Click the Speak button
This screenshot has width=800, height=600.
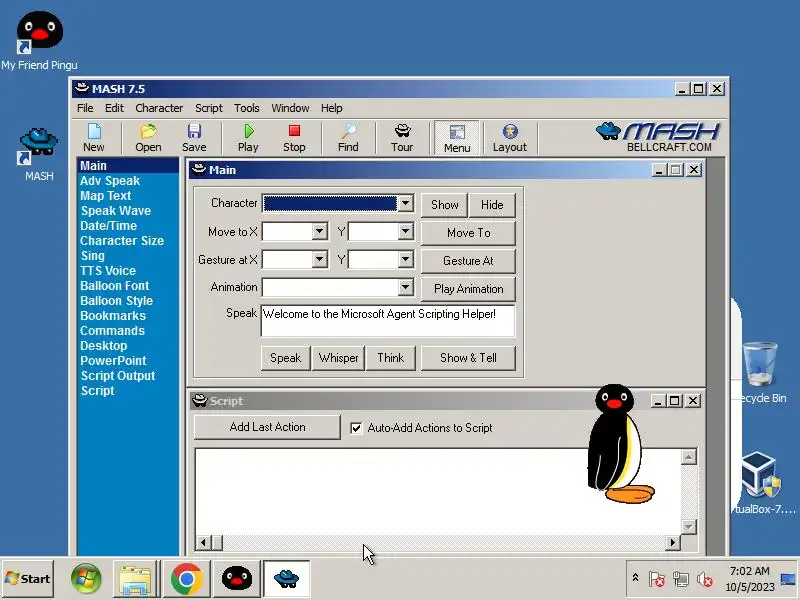[x=285, y=358]
